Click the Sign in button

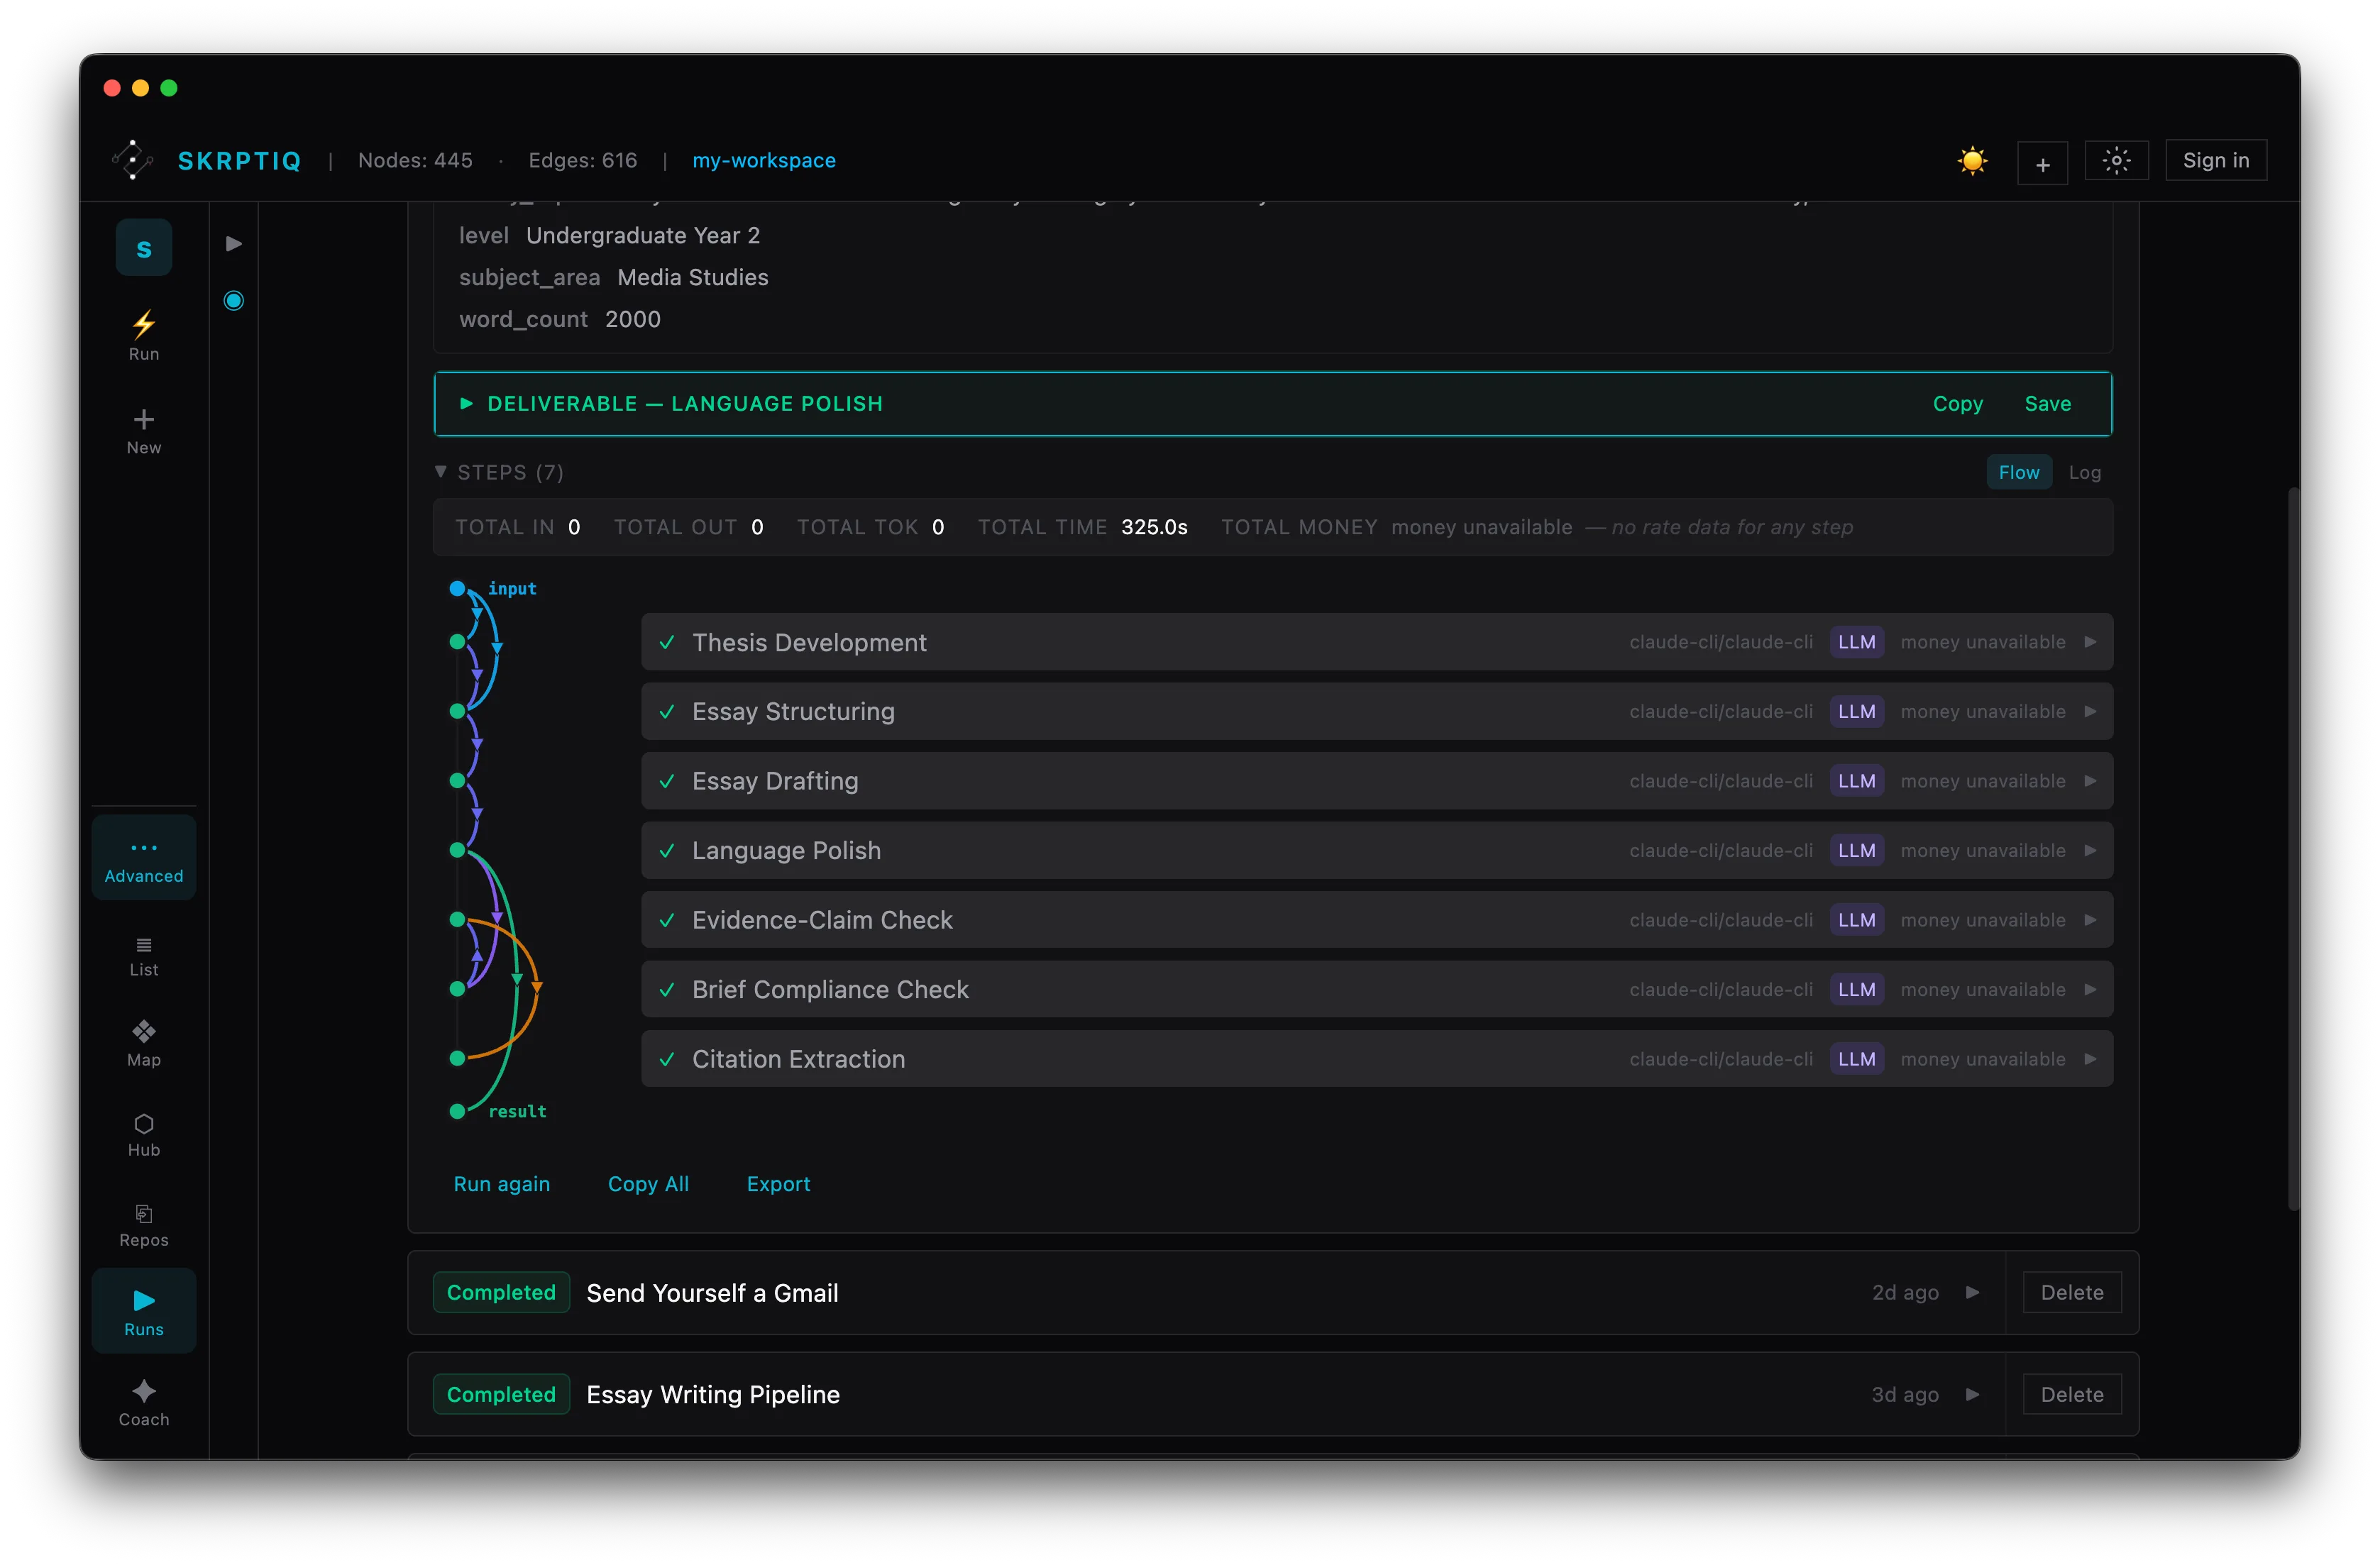pos(2216,160)
